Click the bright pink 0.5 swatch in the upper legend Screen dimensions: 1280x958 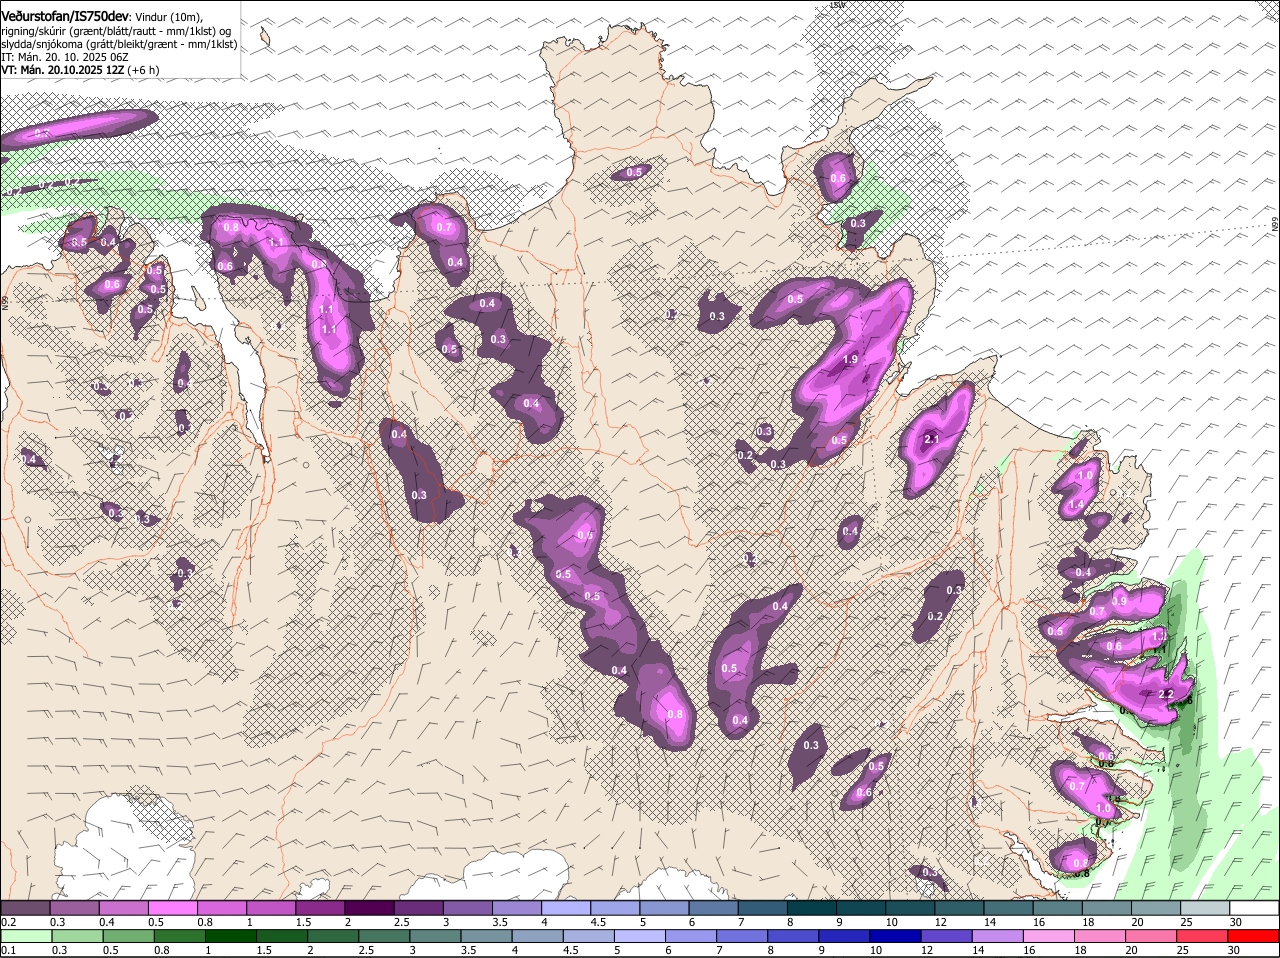coord(172,908)
